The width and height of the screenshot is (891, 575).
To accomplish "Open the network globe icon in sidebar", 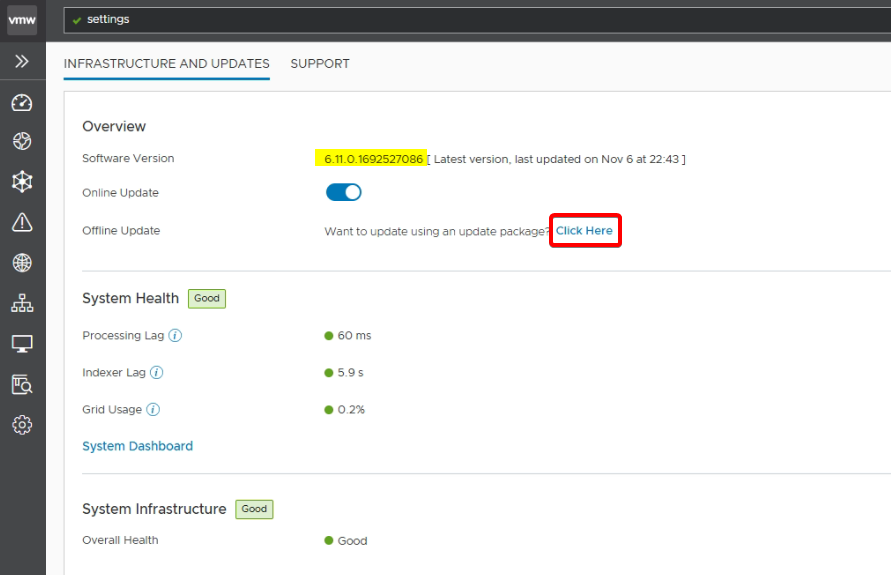I will [22, 263].
